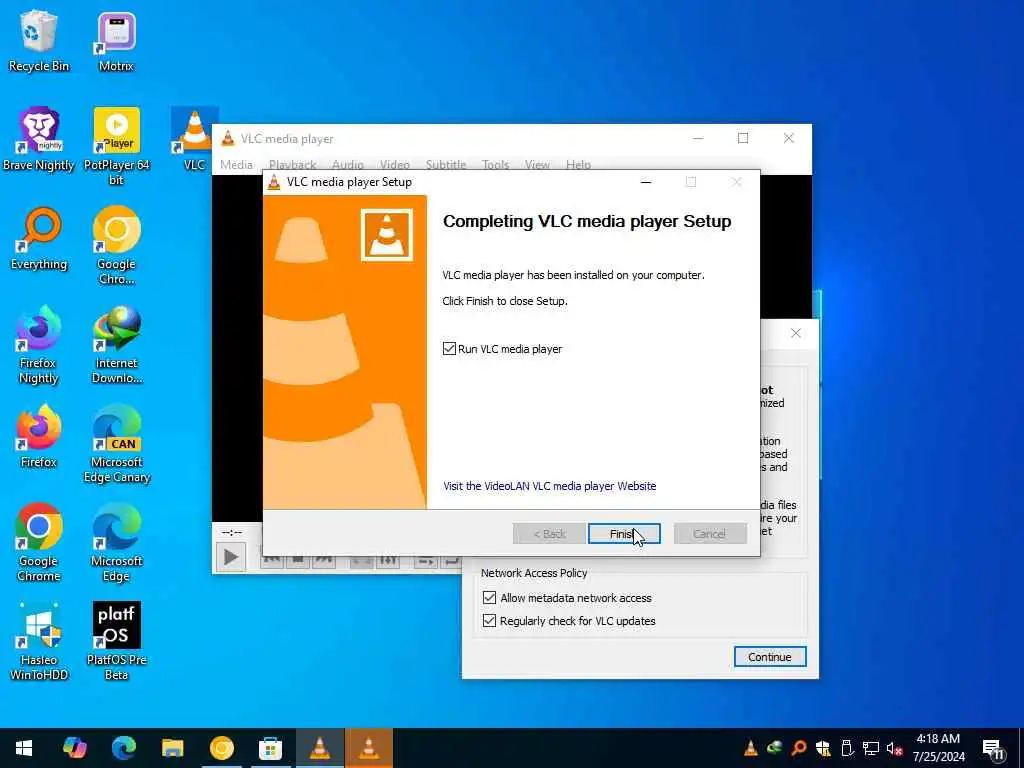Click the Play button in VLC player
This screenshot has width=1024, height=768.
pyautogui.click(x=231, y=557)
